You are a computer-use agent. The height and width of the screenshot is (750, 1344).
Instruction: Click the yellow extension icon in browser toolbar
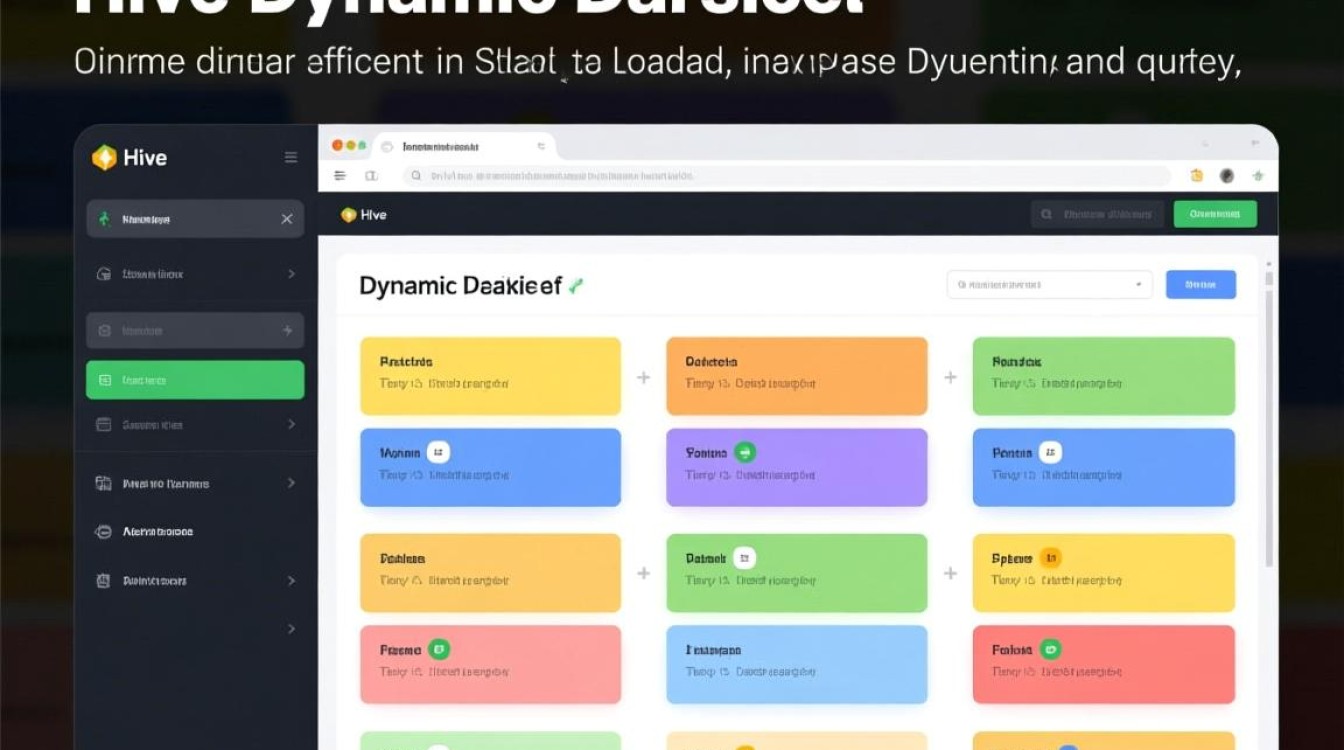point(1197,175)
